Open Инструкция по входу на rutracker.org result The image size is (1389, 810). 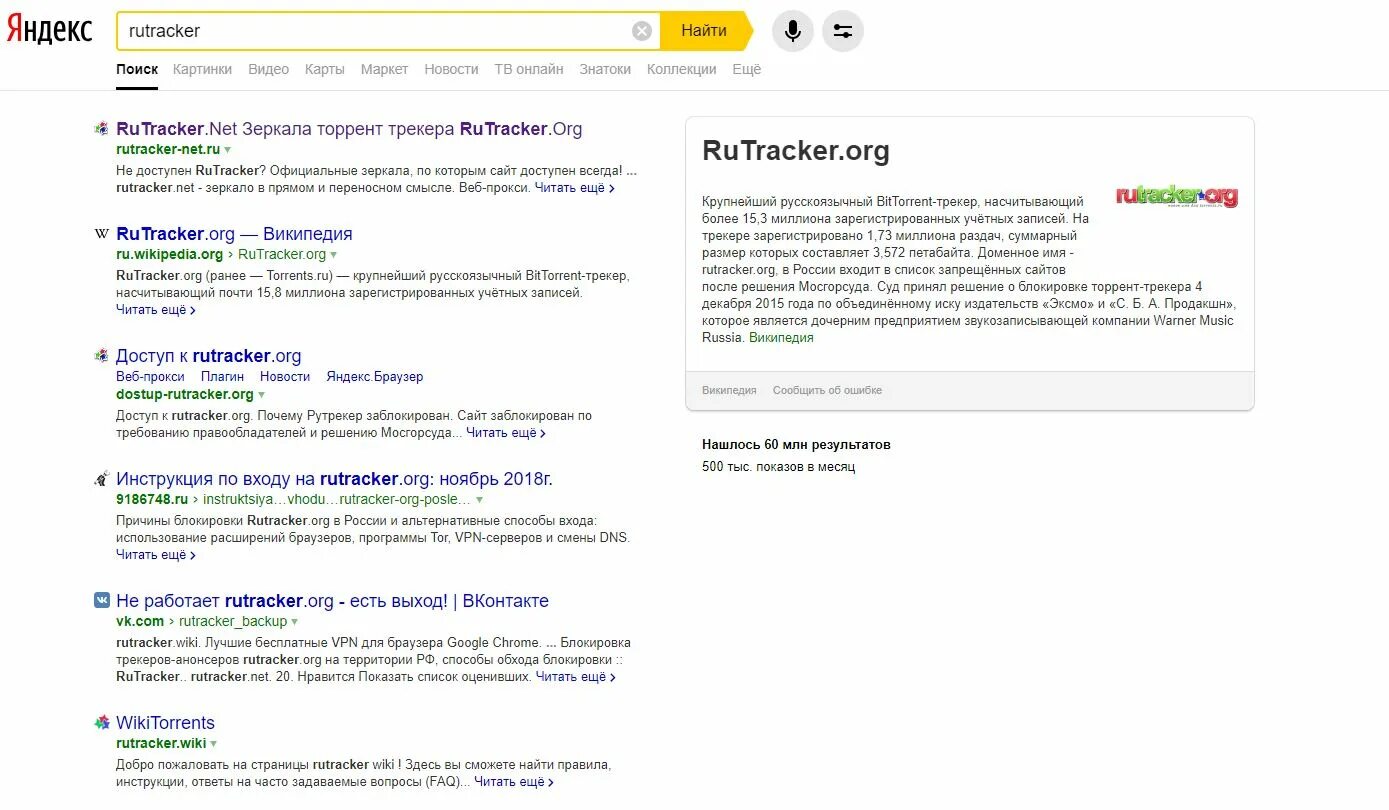(334, 479)
